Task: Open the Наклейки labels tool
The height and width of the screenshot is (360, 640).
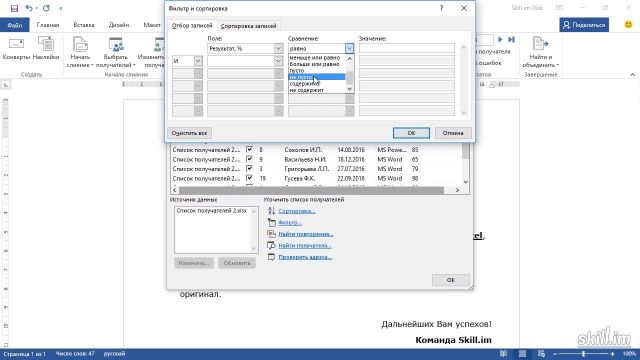Action: click(46, 48)
